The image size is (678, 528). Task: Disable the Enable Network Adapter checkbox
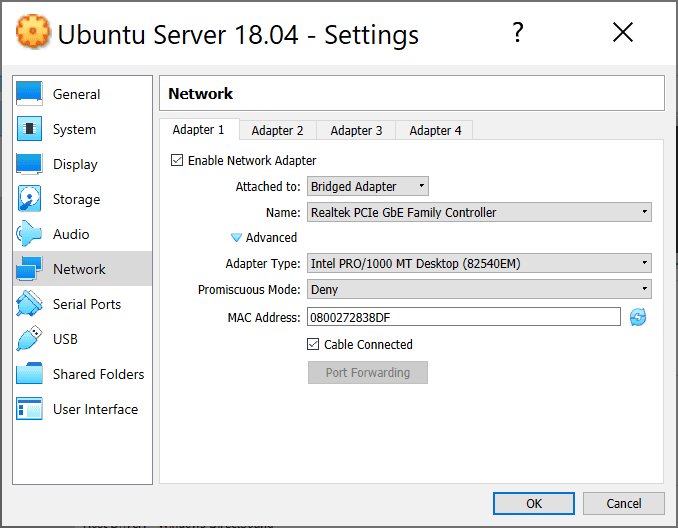[178, 160]
